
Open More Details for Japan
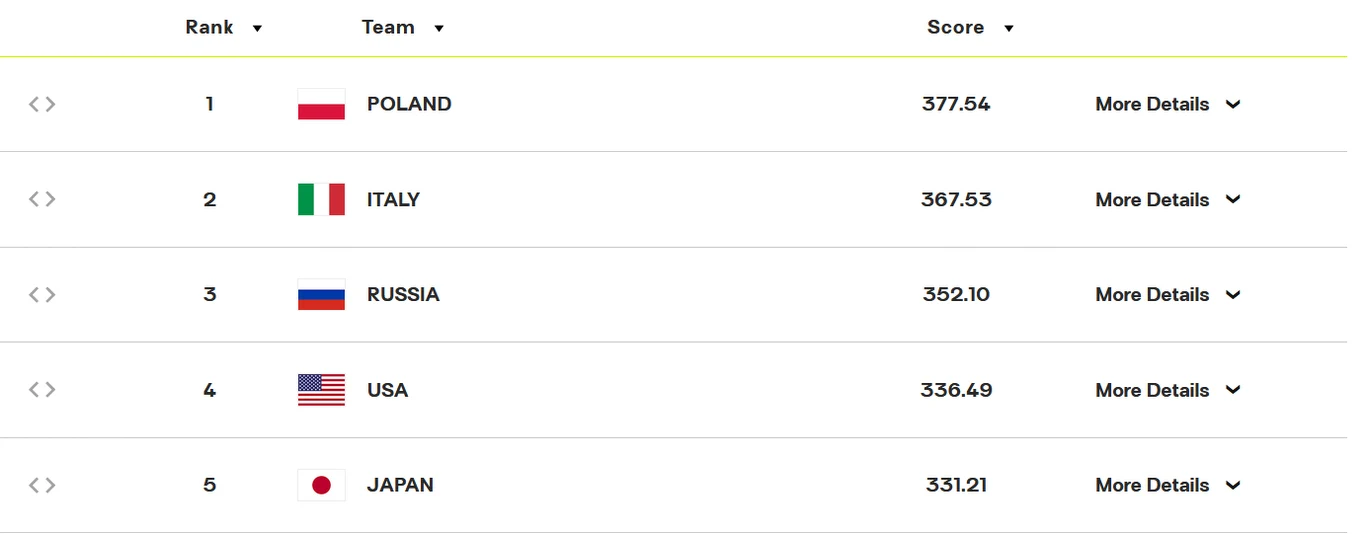coord(1168,485)
